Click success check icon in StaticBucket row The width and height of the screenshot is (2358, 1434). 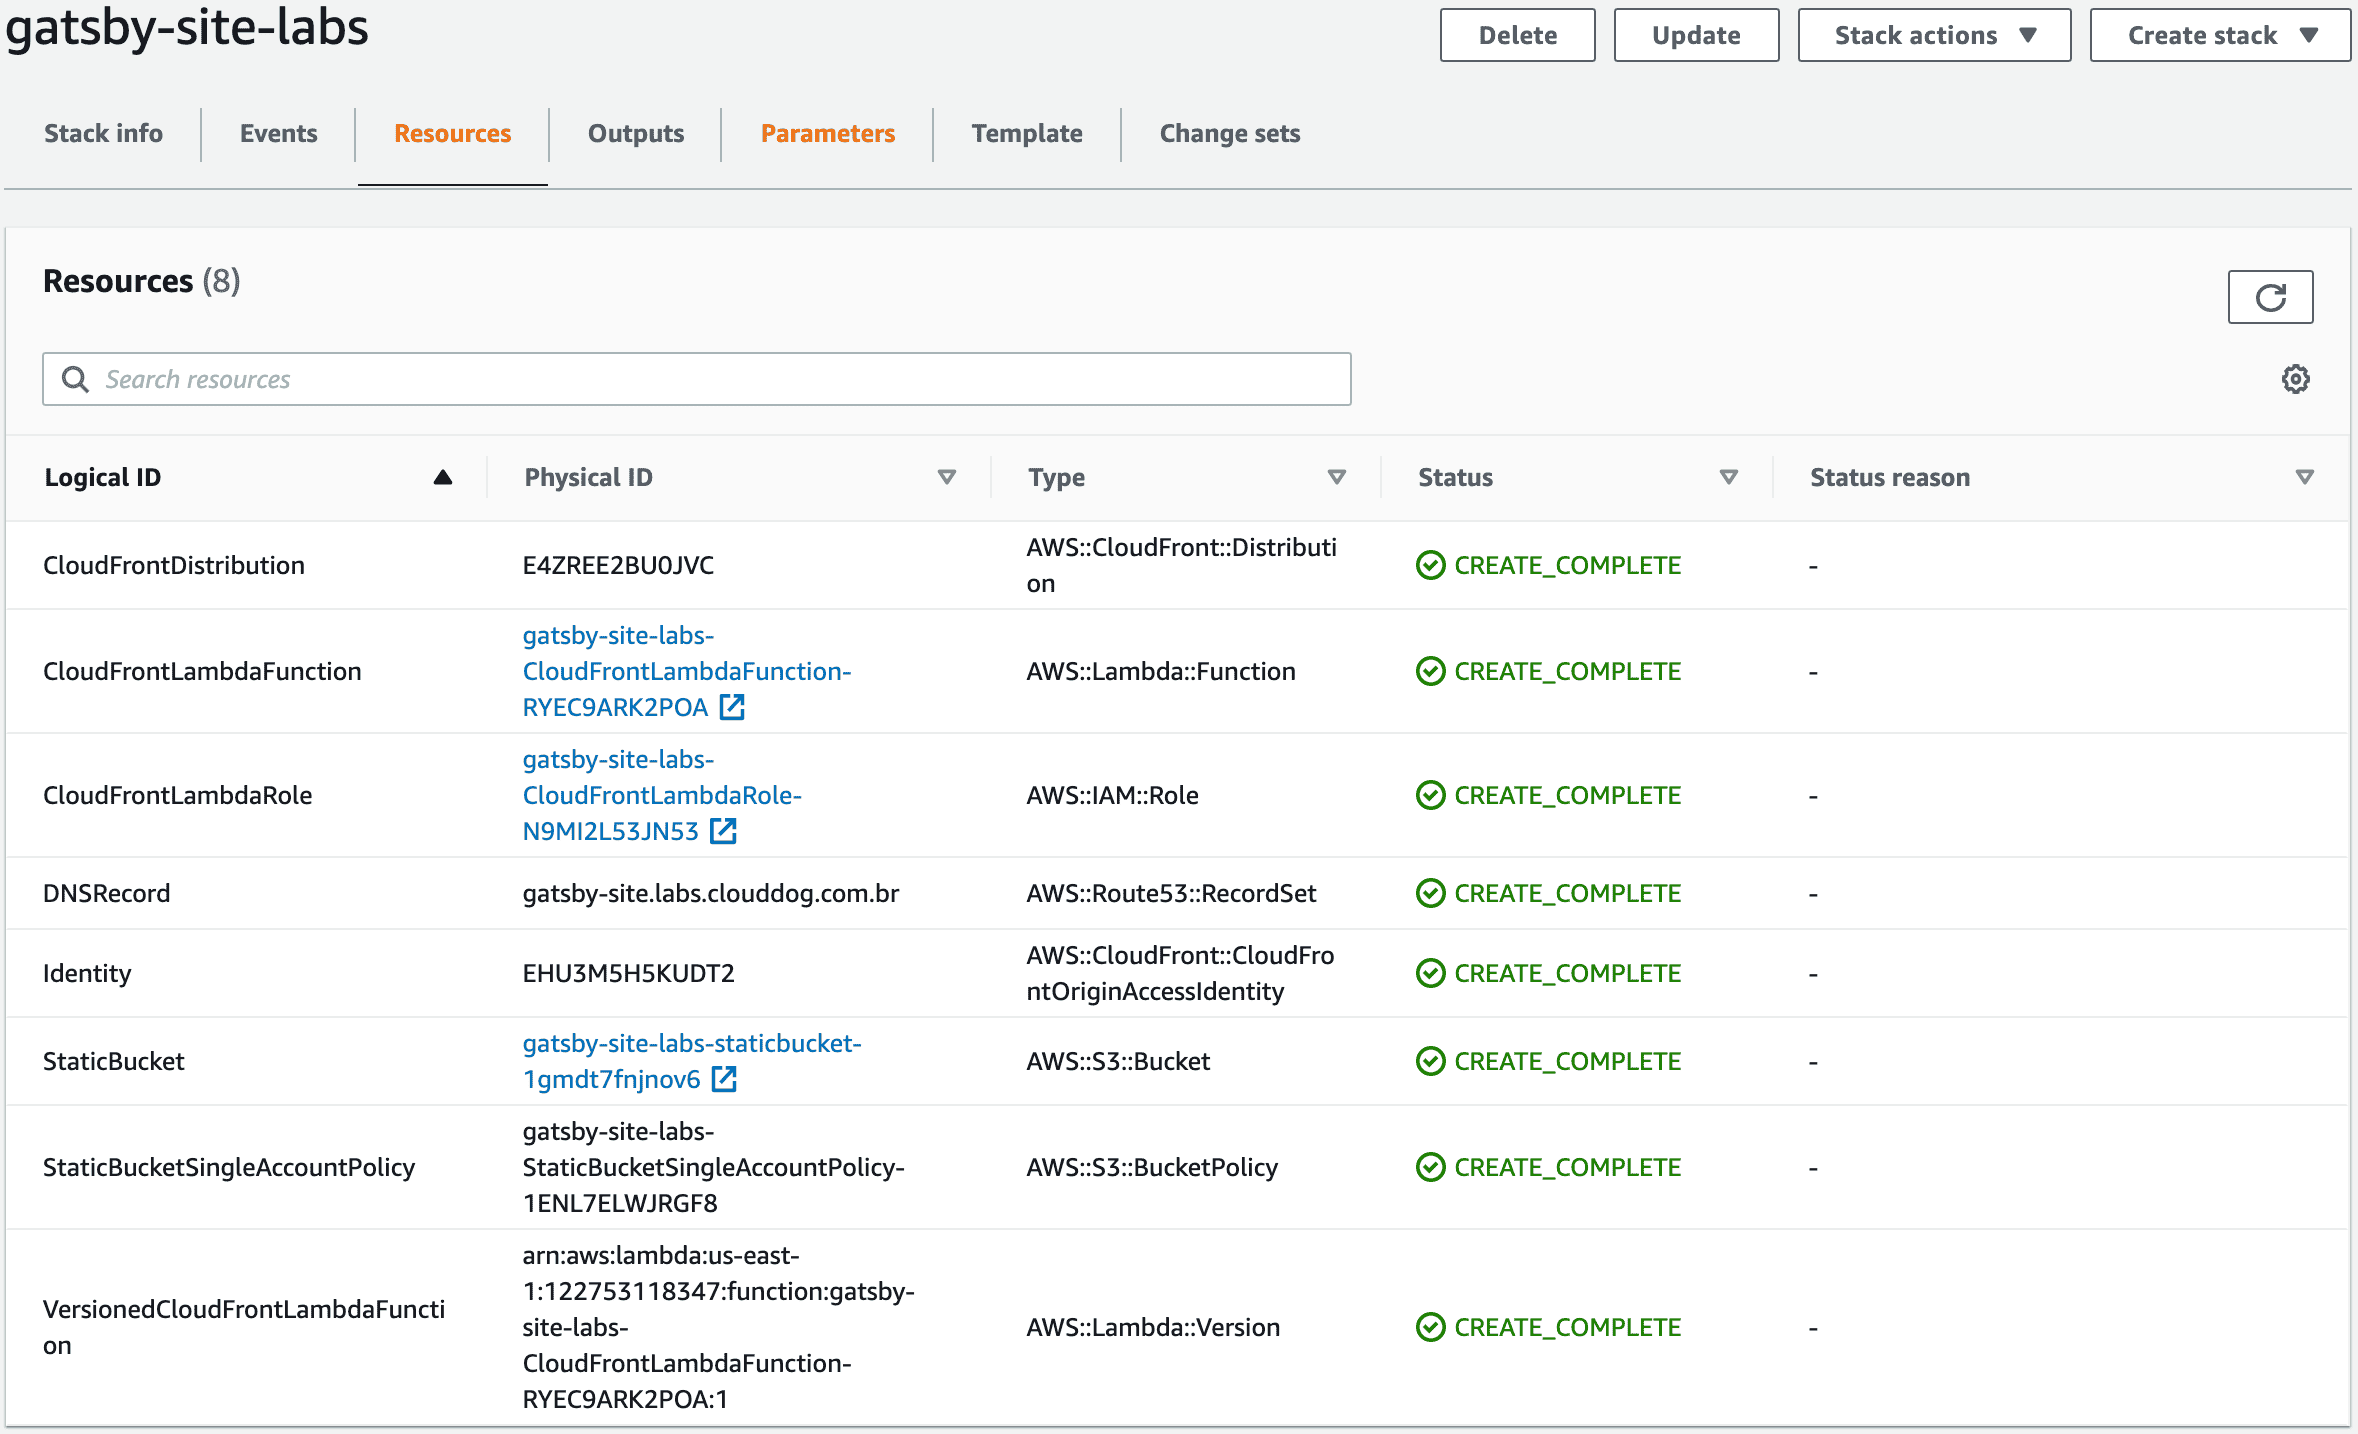(1431, 1061)
